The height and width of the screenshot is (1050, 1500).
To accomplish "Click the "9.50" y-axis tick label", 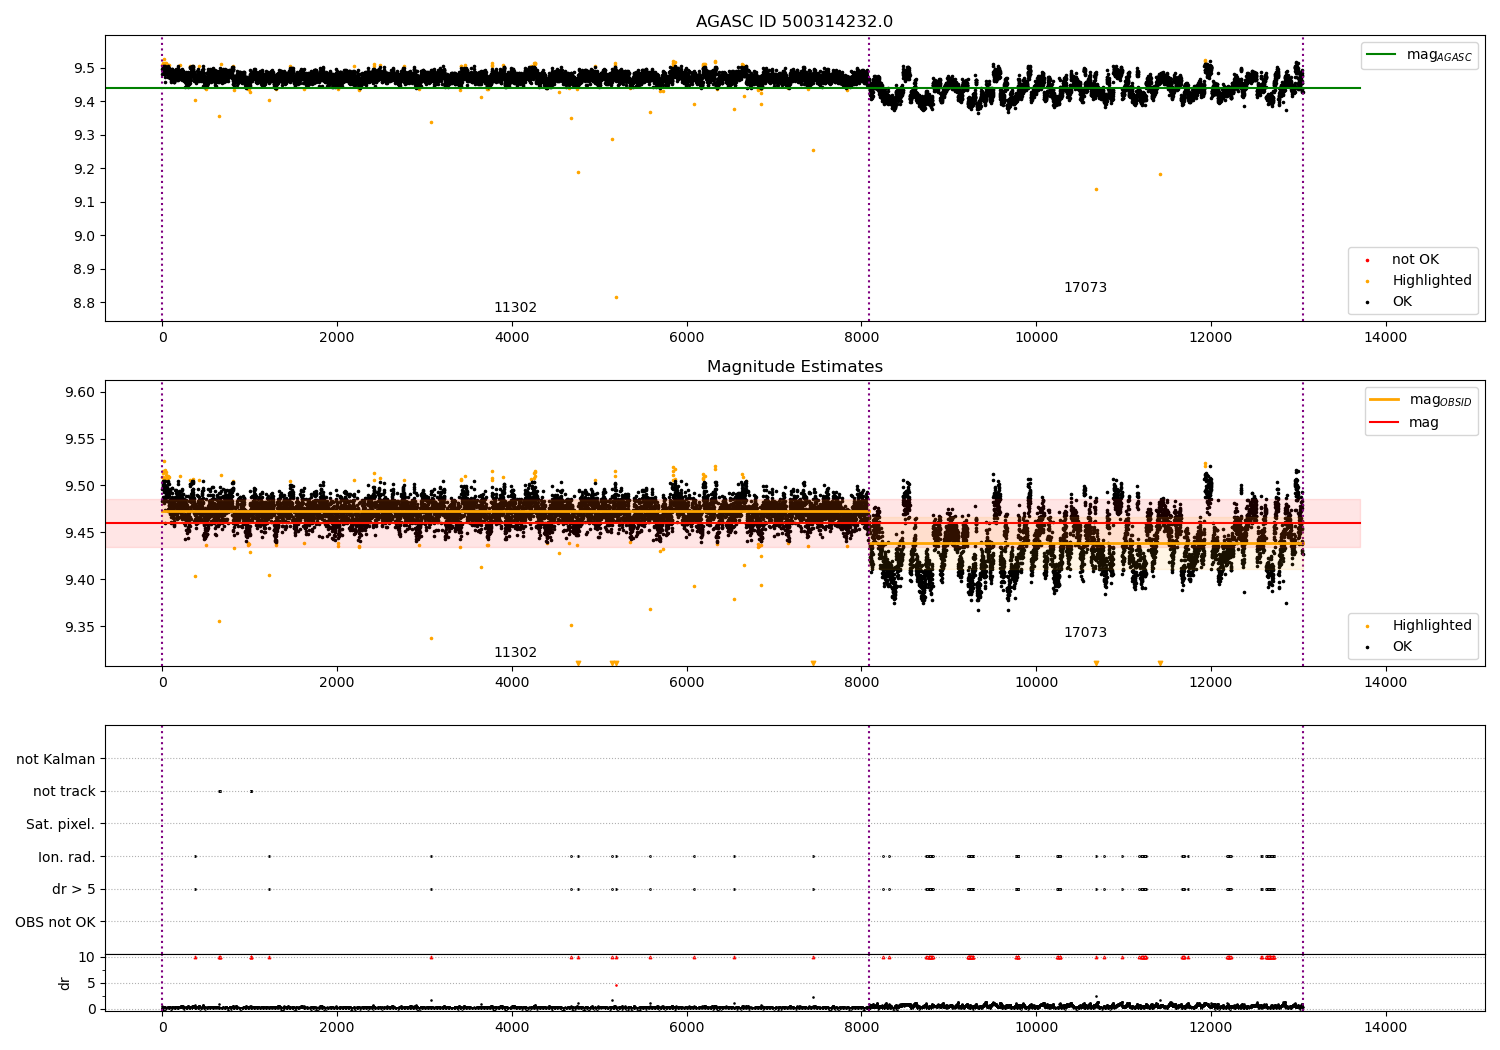I will tap(80, 486).
